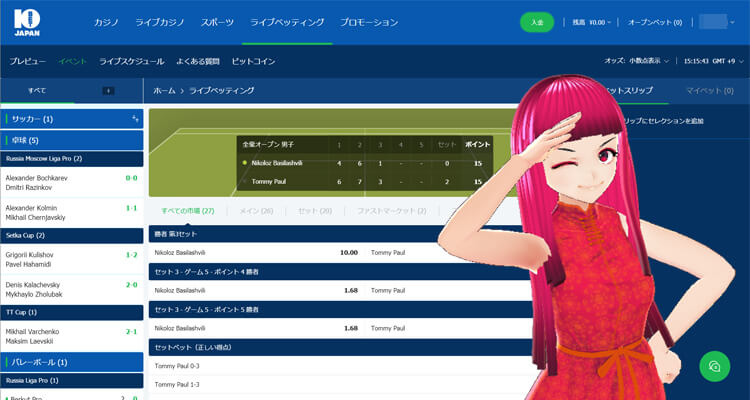
Task: Collapse the Russia Liga Pro (1) league
Action: pos(72,381)
